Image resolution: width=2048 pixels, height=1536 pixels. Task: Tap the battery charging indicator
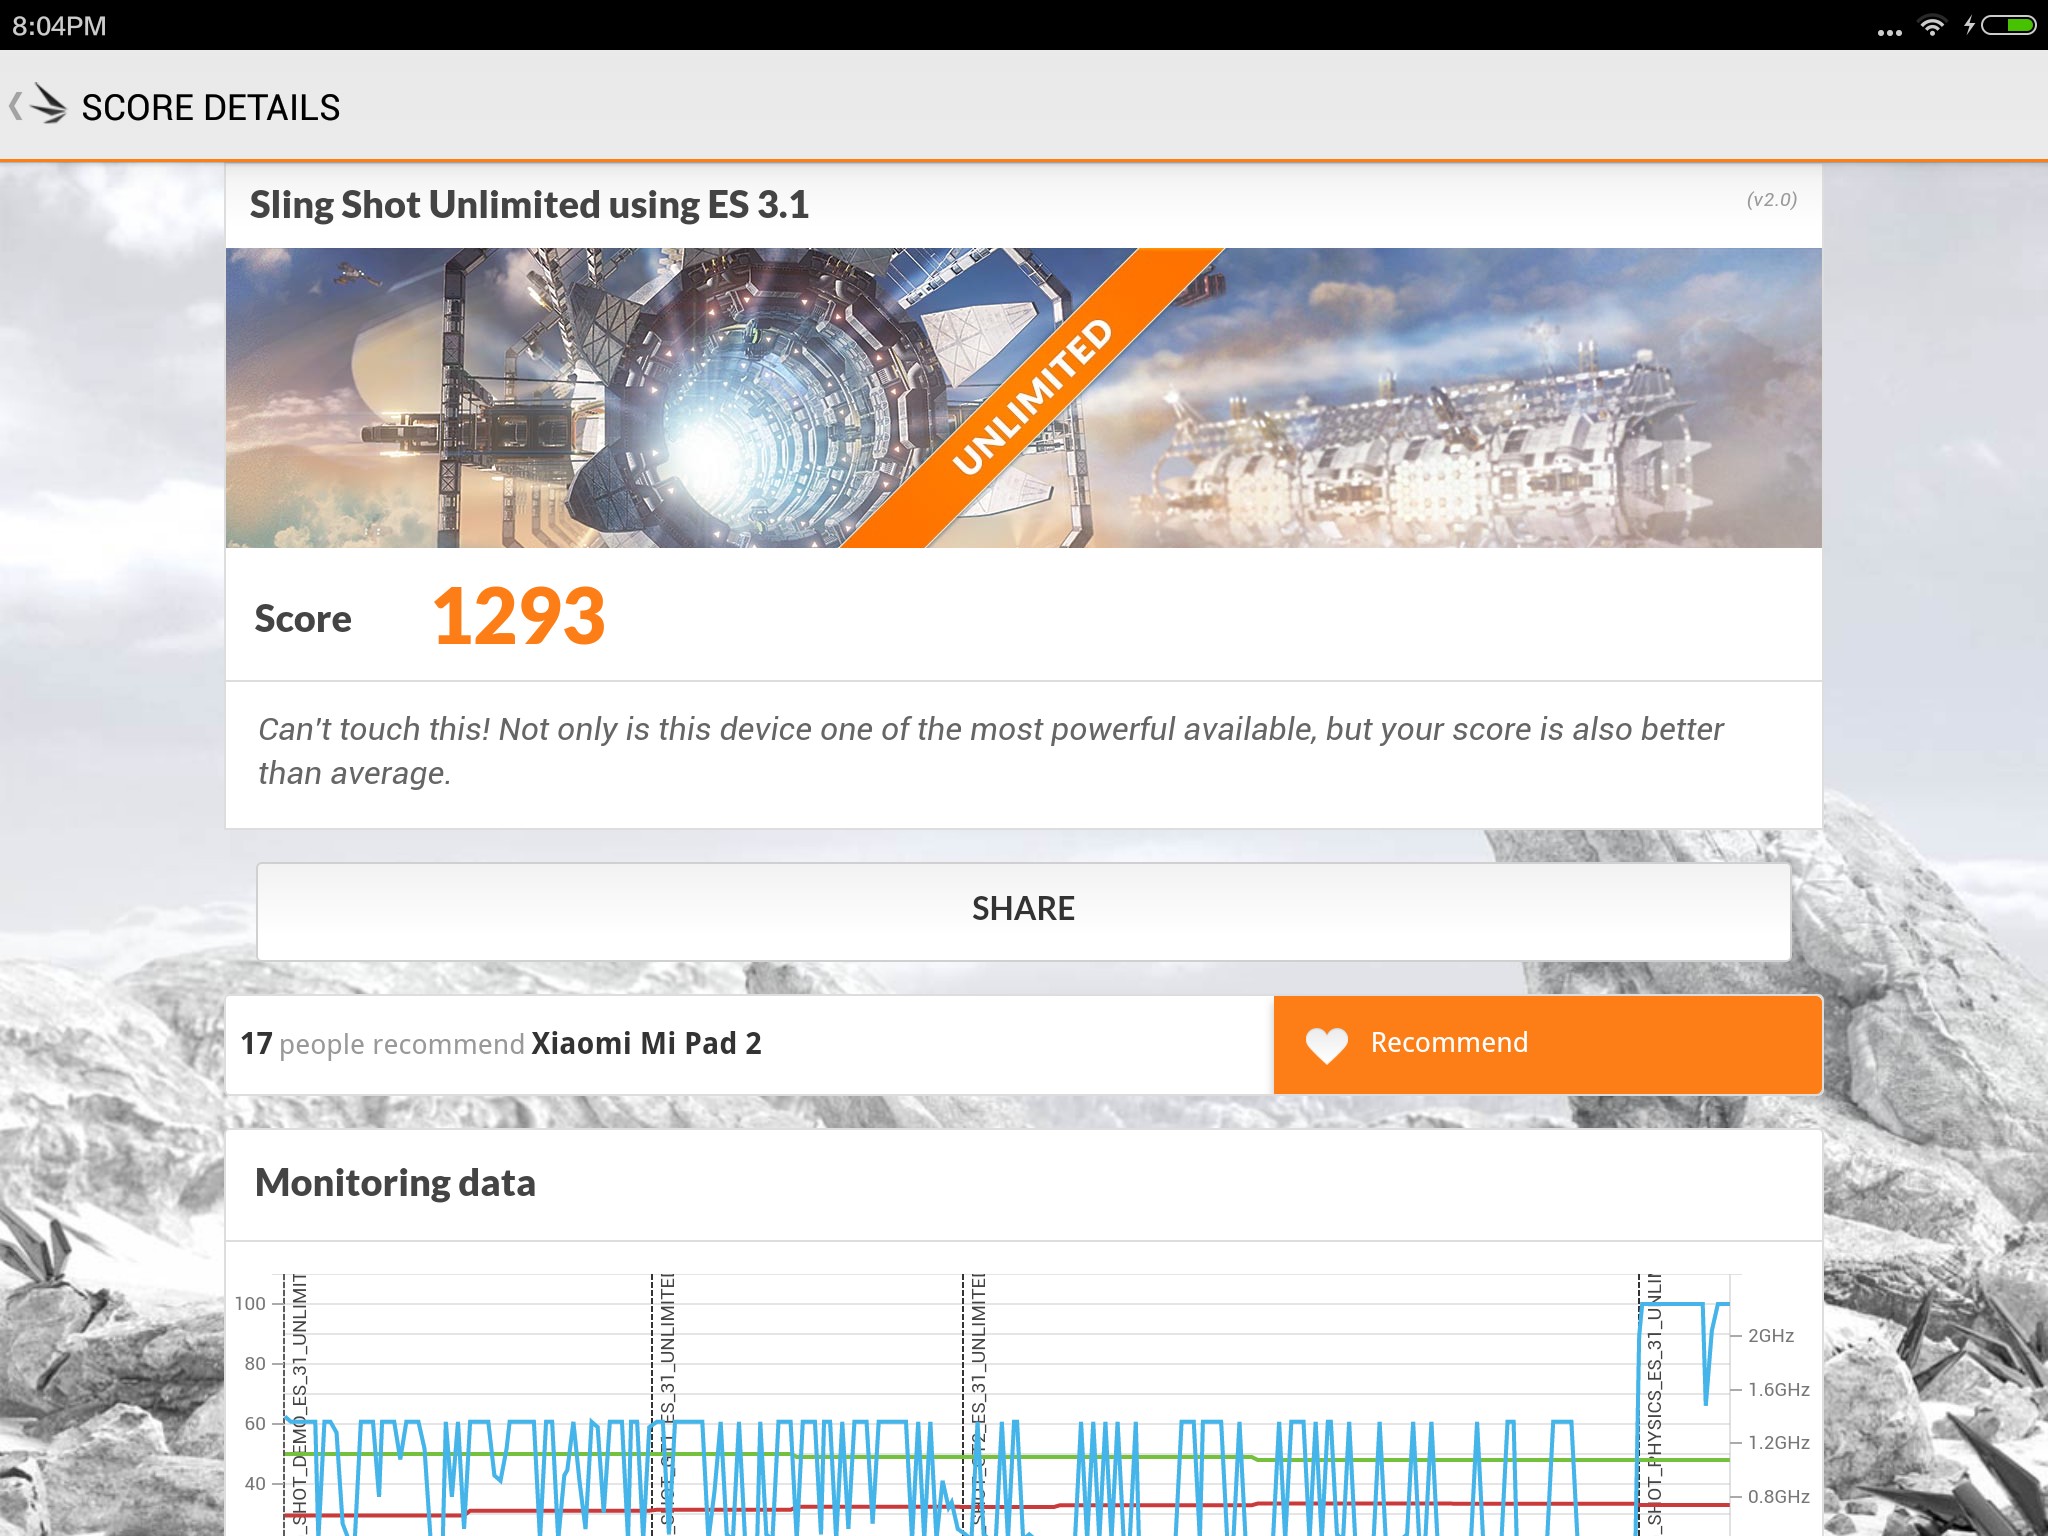point(2000,25)
